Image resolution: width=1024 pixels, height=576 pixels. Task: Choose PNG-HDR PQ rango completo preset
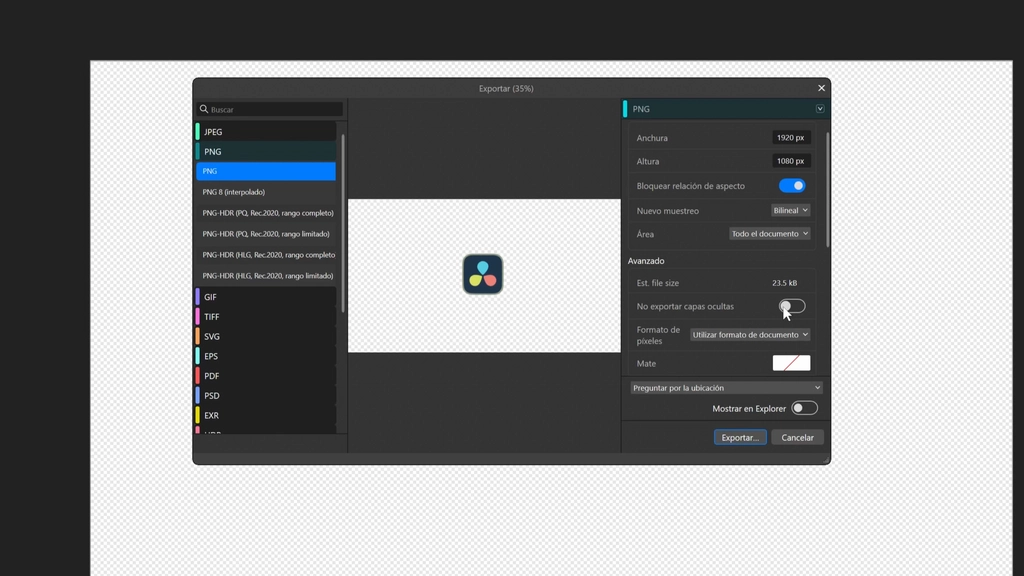point(266,213)
